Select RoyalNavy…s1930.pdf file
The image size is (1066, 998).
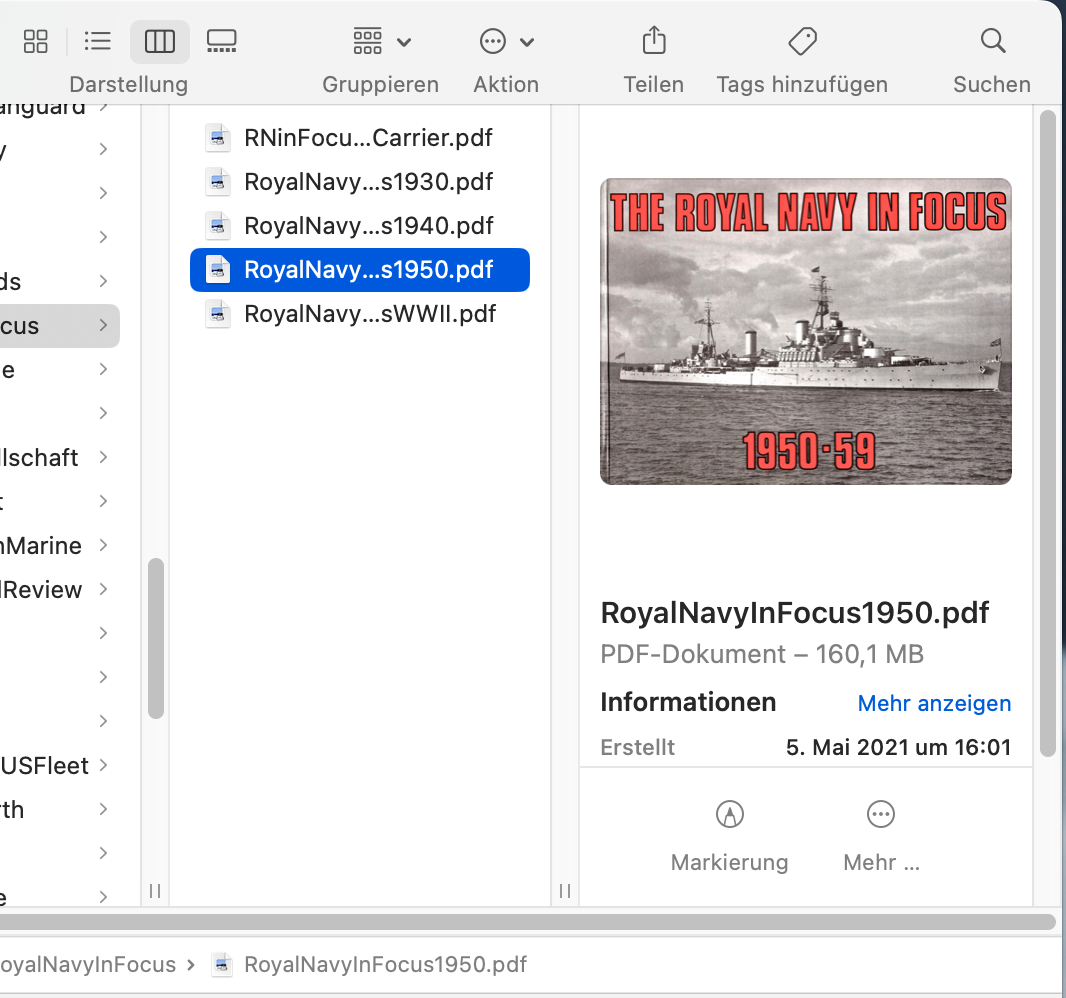coord(367,182)
